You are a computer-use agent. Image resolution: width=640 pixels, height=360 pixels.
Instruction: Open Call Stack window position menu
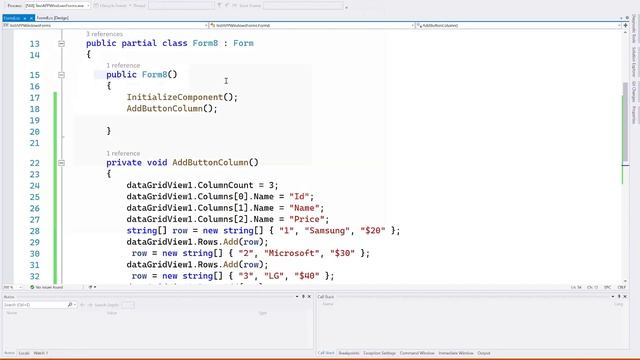[x=613, y=297]
